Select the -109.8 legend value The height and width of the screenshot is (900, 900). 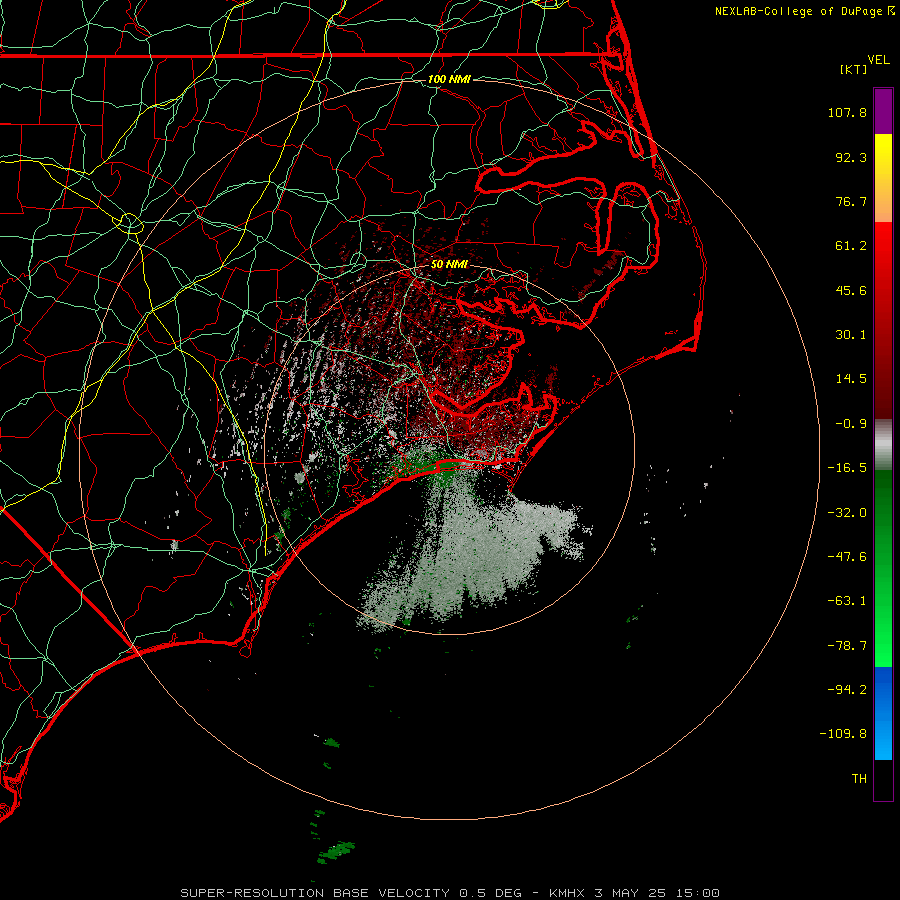(843, 734)
